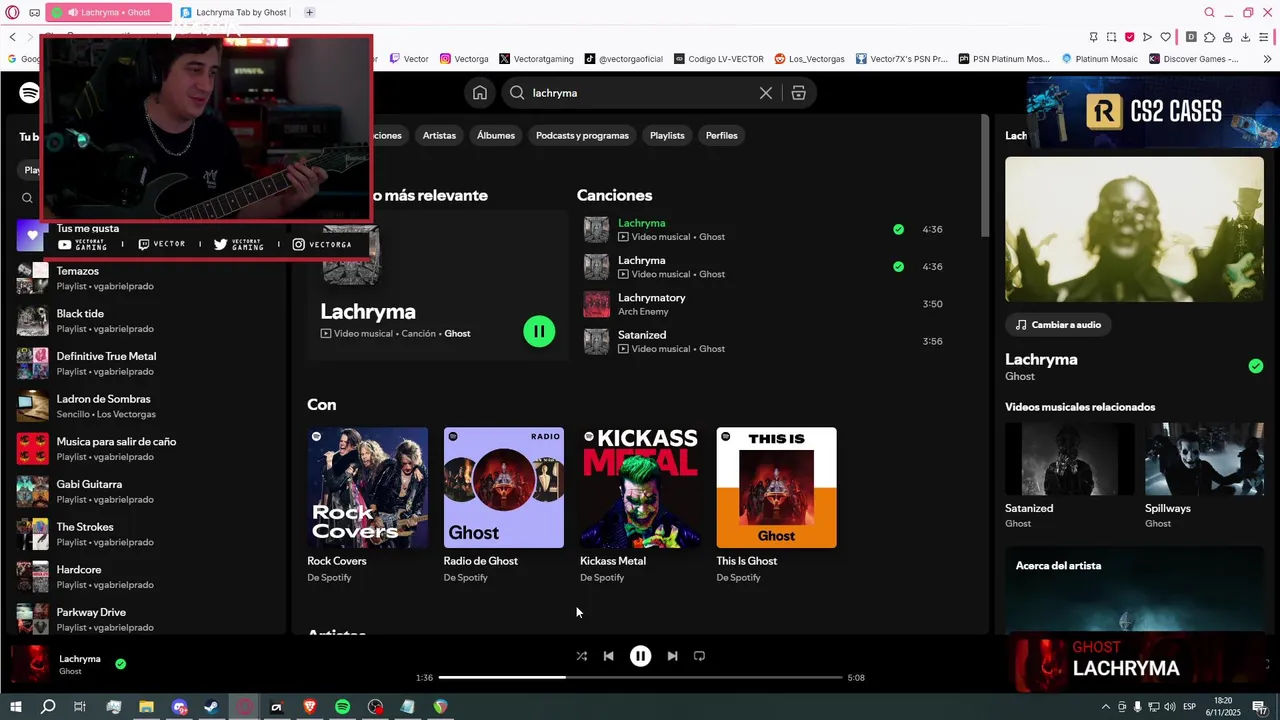This screenshot has width=1280, height=720.
Task: Toggle saved check in the bottom now-playing bar
Action: tap(120, 663)
